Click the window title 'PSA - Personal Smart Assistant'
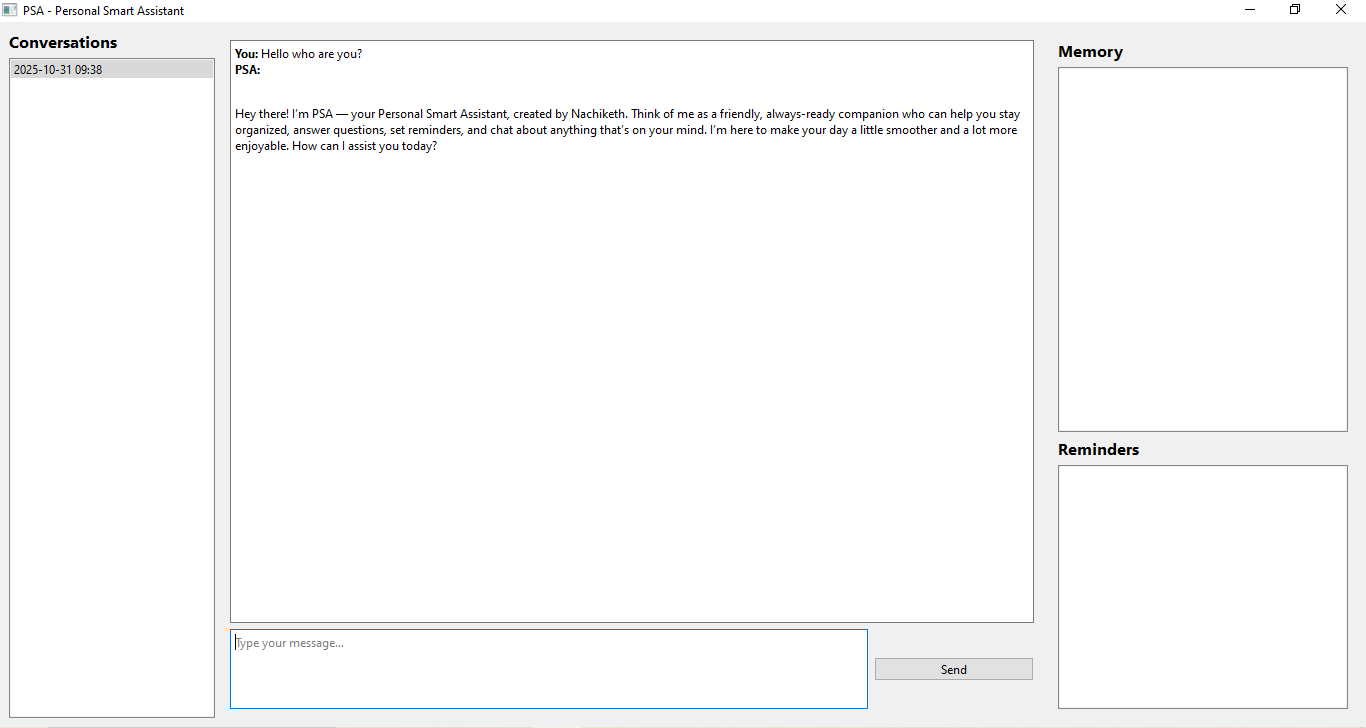Screen dimensions: 1366x728 pyautogui.click(x=104, y=11)
